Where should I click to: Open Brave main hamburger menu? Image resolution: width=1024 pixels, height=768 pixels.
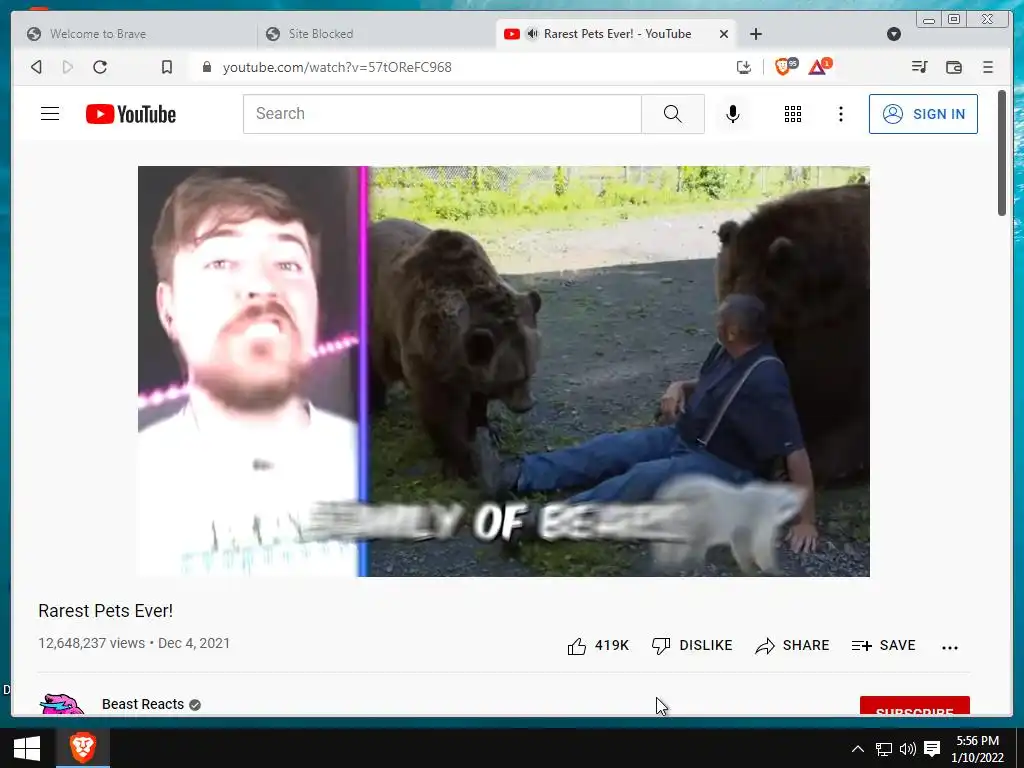987,67
